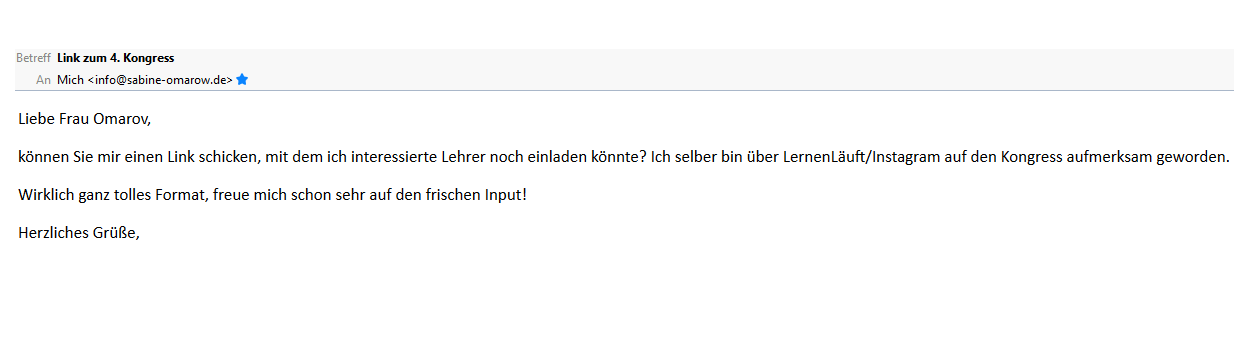The width and height of the screenshot is (1234, 361).
Task: Click the blue star next to the recipient address
Action: point(242,79)
